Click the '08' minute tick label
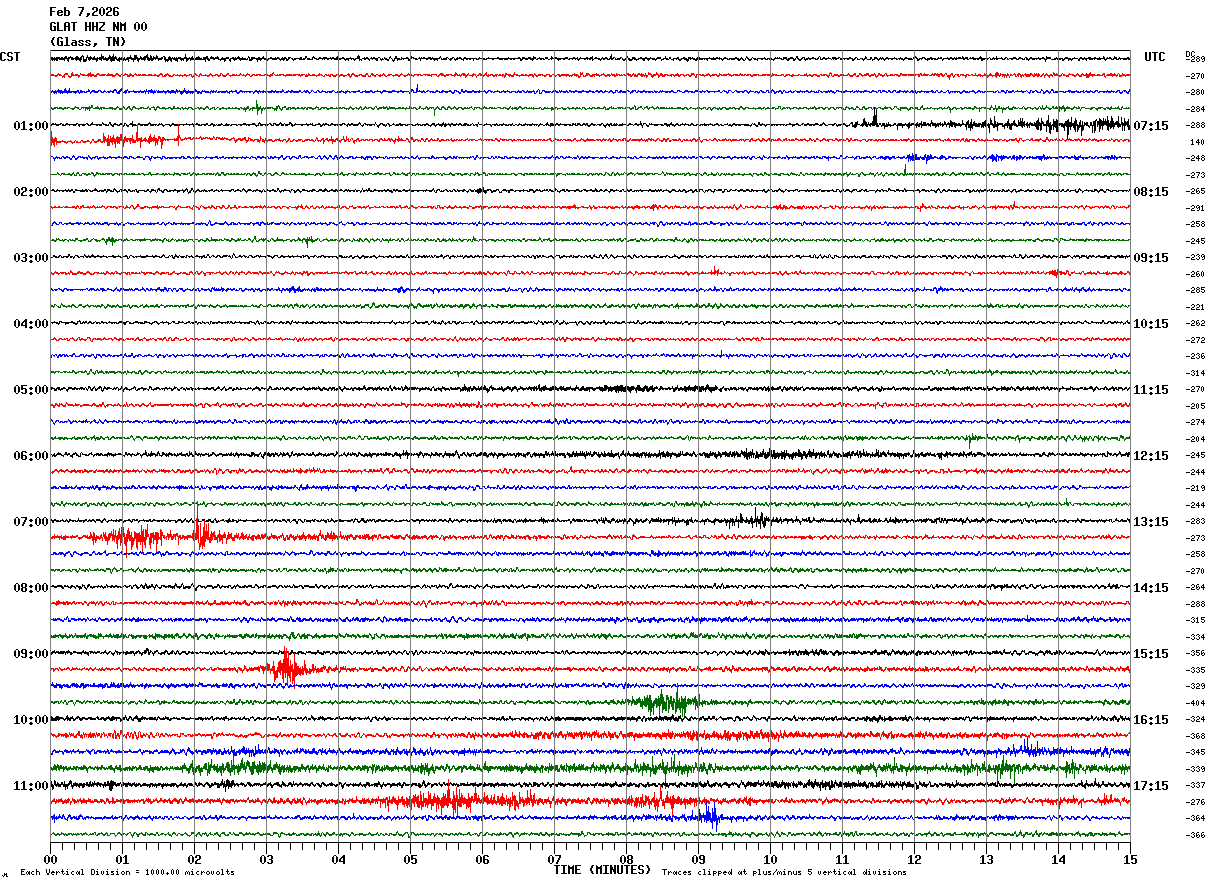This screenshot has width=1210, height=886. 626,859
